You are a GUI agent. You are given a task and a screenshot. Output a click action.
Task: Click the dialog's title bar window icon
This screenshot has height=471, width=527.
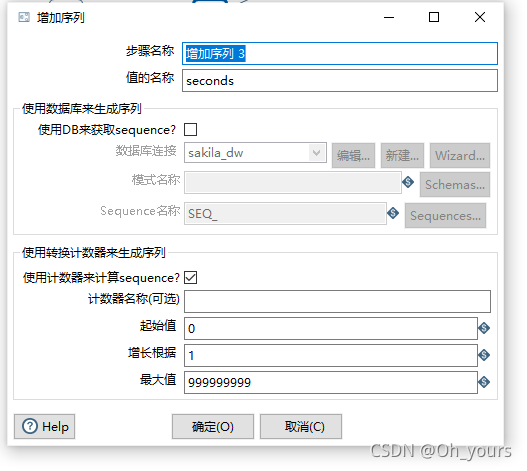click(x=24, y=17)
